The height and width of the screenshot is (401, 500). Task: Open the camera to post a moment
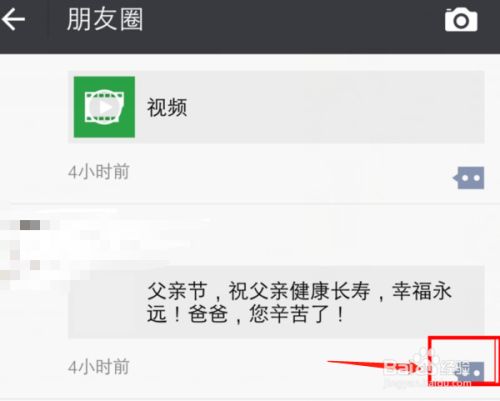pyautogui.click(x=461, y=20)
